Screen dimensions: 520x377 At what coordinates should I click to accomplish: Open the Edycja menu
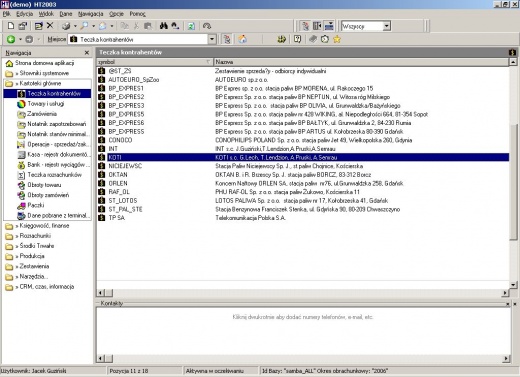pyautogui.click(x=25, y=14)
